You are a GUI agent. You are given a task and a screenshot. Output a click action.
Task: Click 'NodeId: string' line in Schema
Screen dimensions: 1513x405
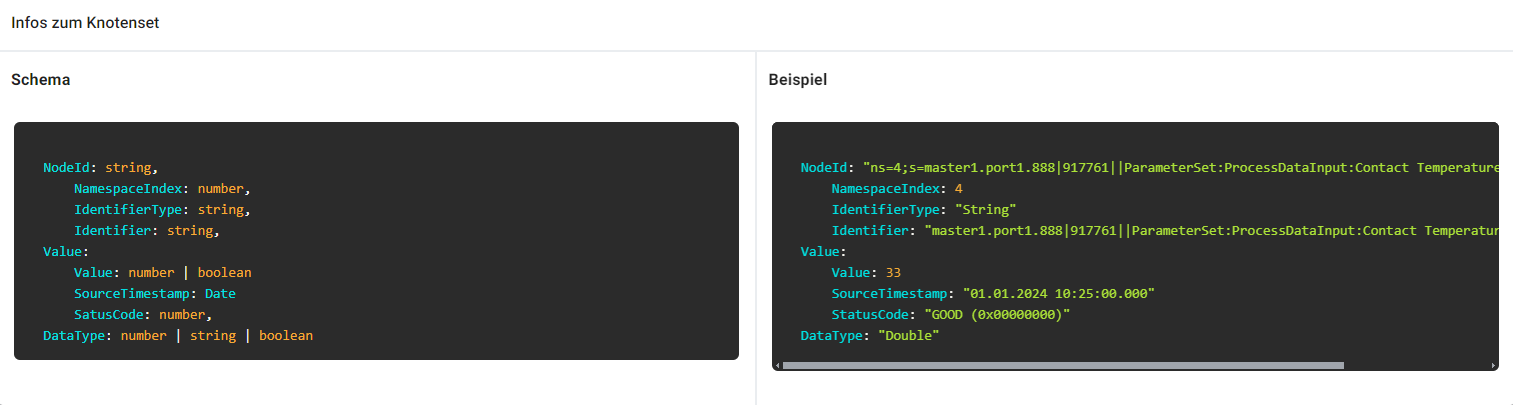(101, 167)
